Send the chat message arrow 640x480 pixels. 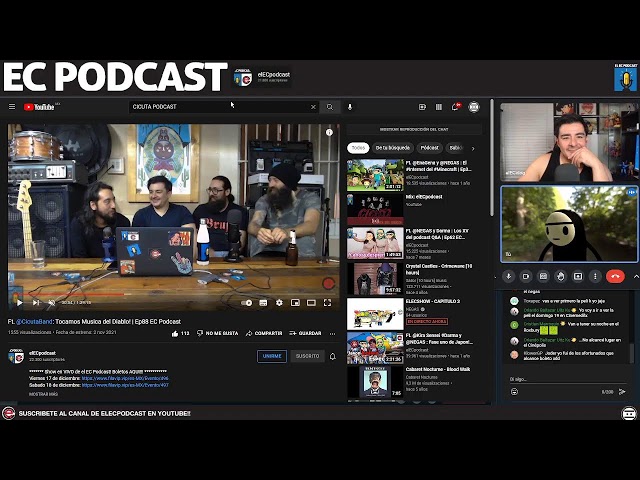tap(622, 392)
